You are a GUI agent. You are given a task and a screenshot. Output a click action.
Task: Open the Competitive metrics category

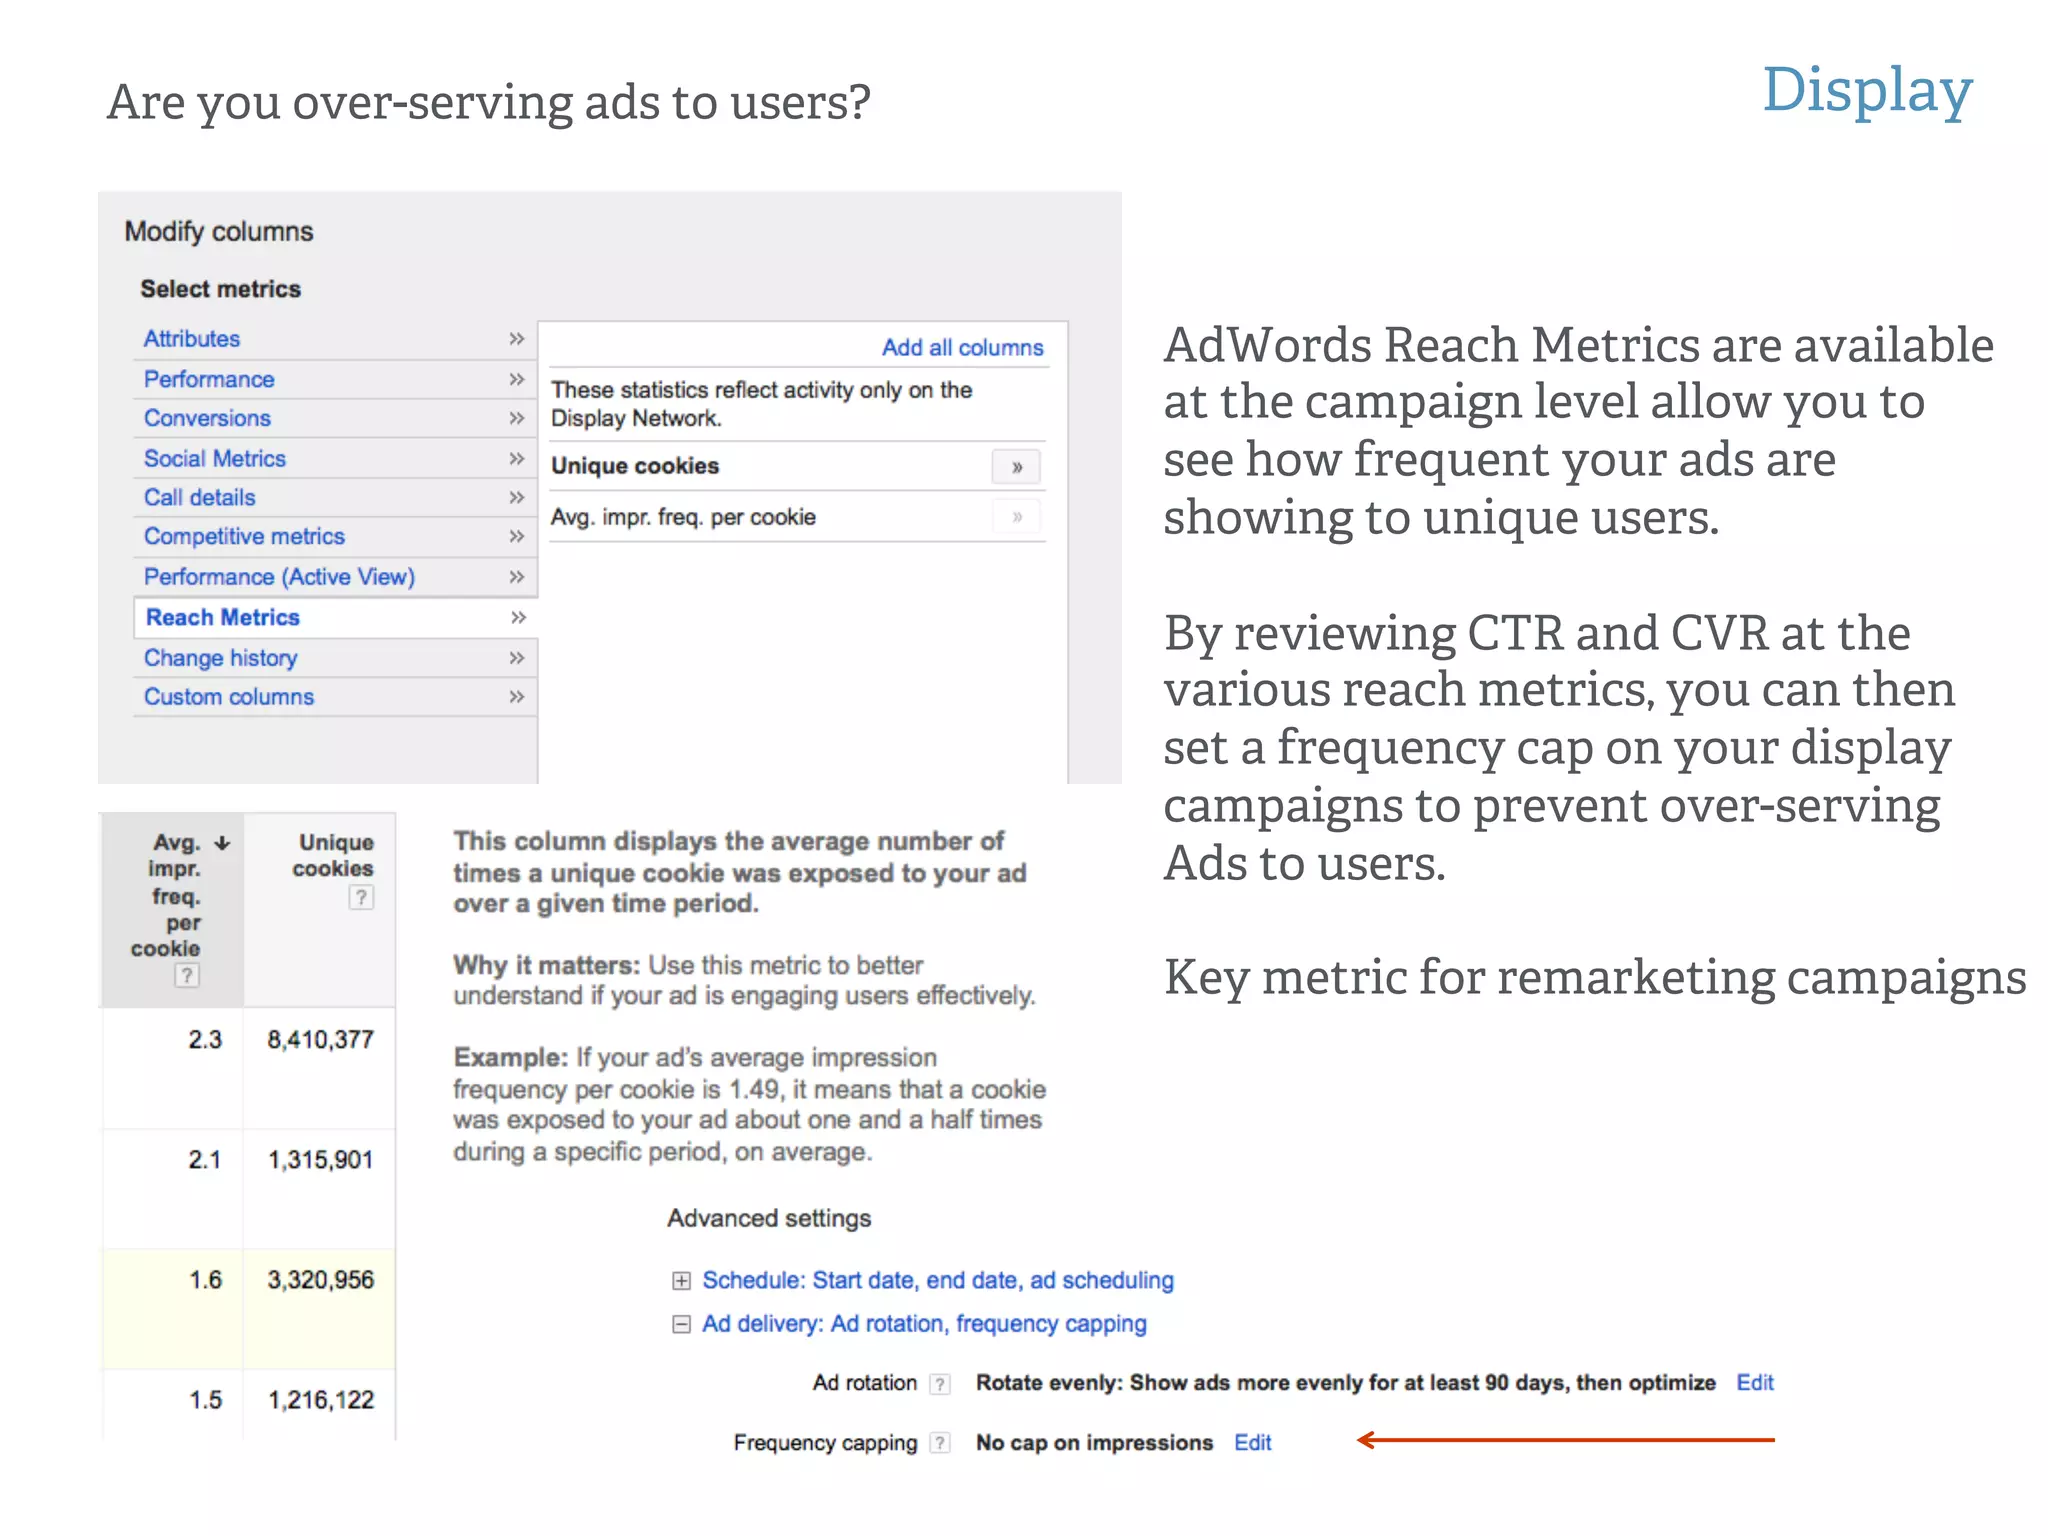click(244, 537)
